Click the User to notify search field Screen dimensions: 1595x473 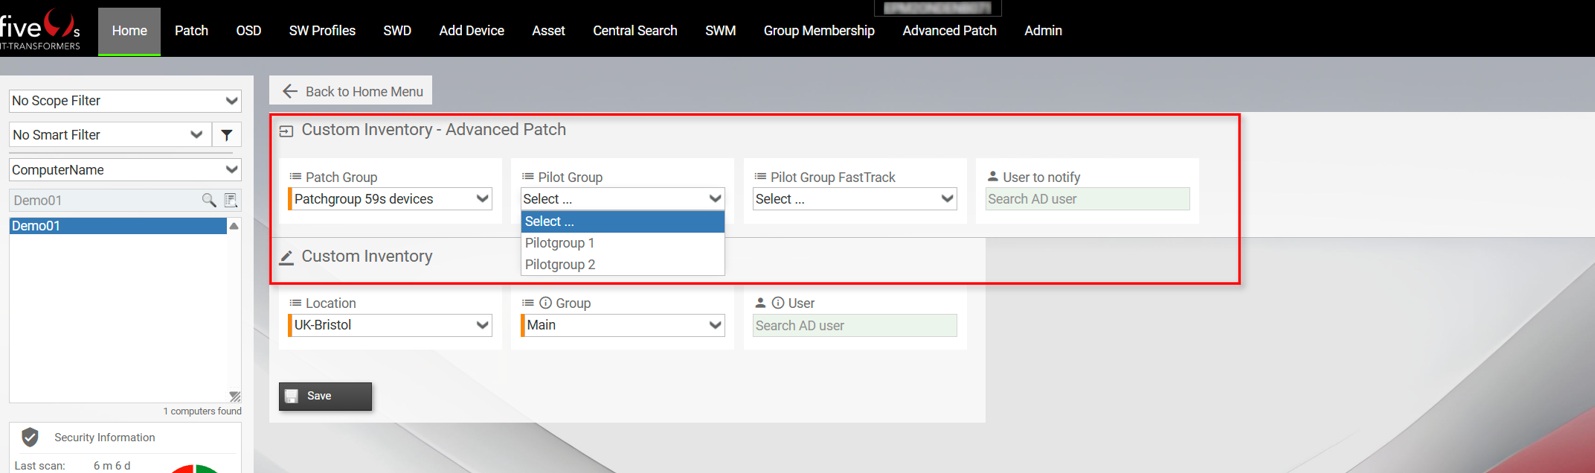(1087, 199)
